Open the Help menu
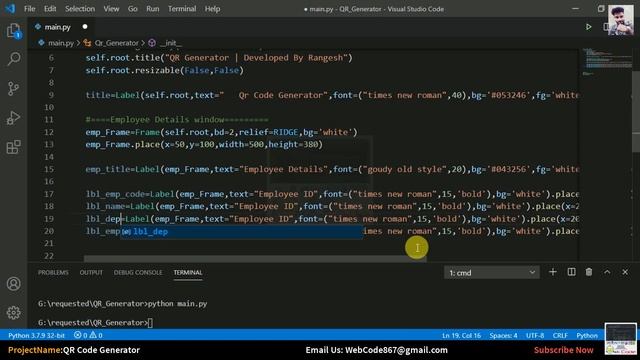This screenshot has height=360, width=640. (212, 9)
